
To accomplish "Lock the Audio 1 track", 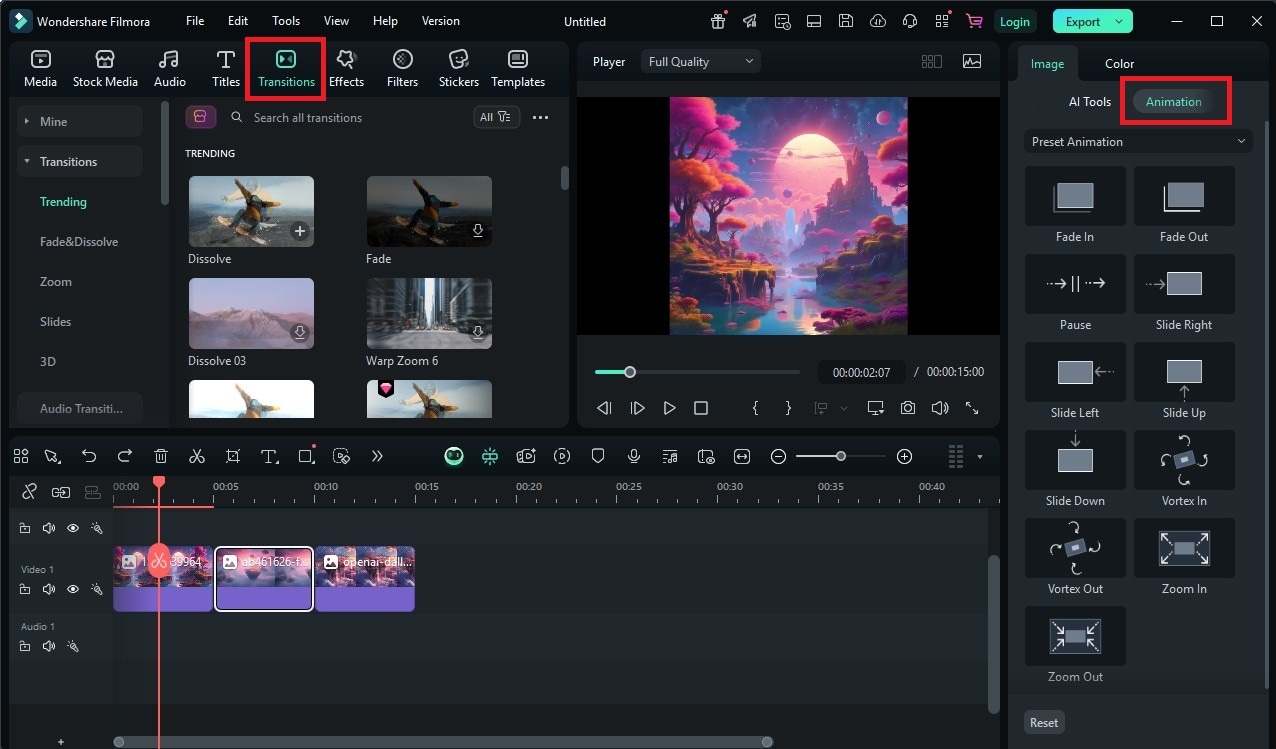I will click(25, 646).
